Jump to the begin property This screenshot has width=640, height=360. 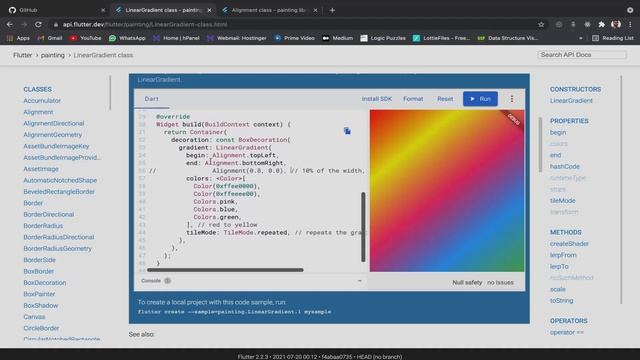[558, 132]
